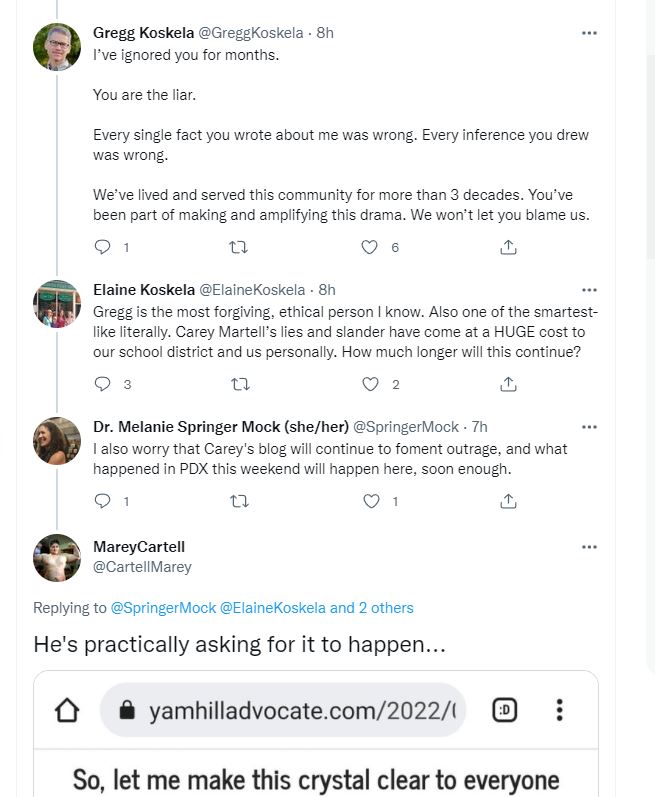
Task: Share Gregg Koskela's tweet
Action: [508, 246]
